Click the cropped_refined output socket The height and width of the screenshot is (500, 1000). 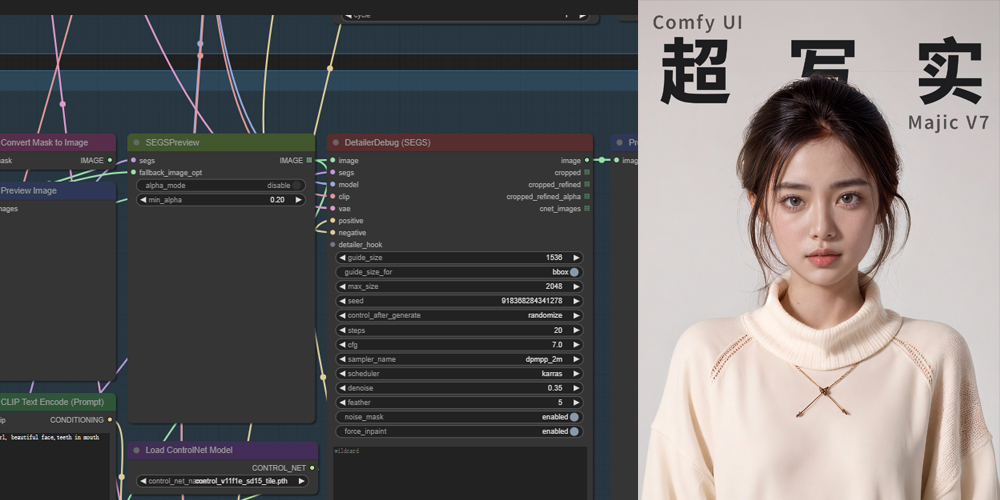pos(587,184)
